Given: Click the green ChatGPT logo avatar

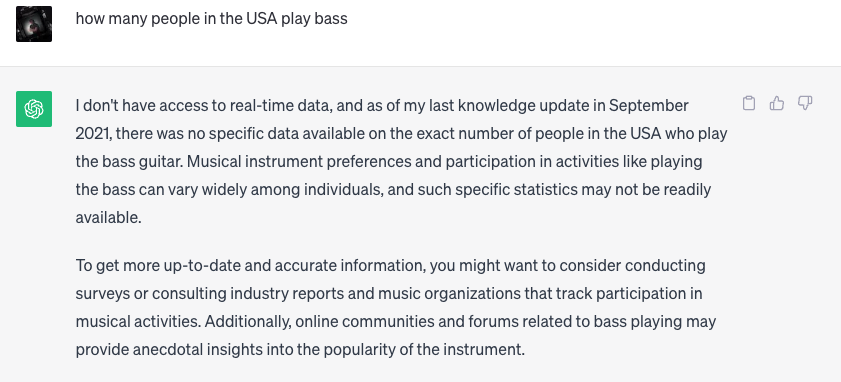Looking at the screenshot, I should [x=34, y=109].
